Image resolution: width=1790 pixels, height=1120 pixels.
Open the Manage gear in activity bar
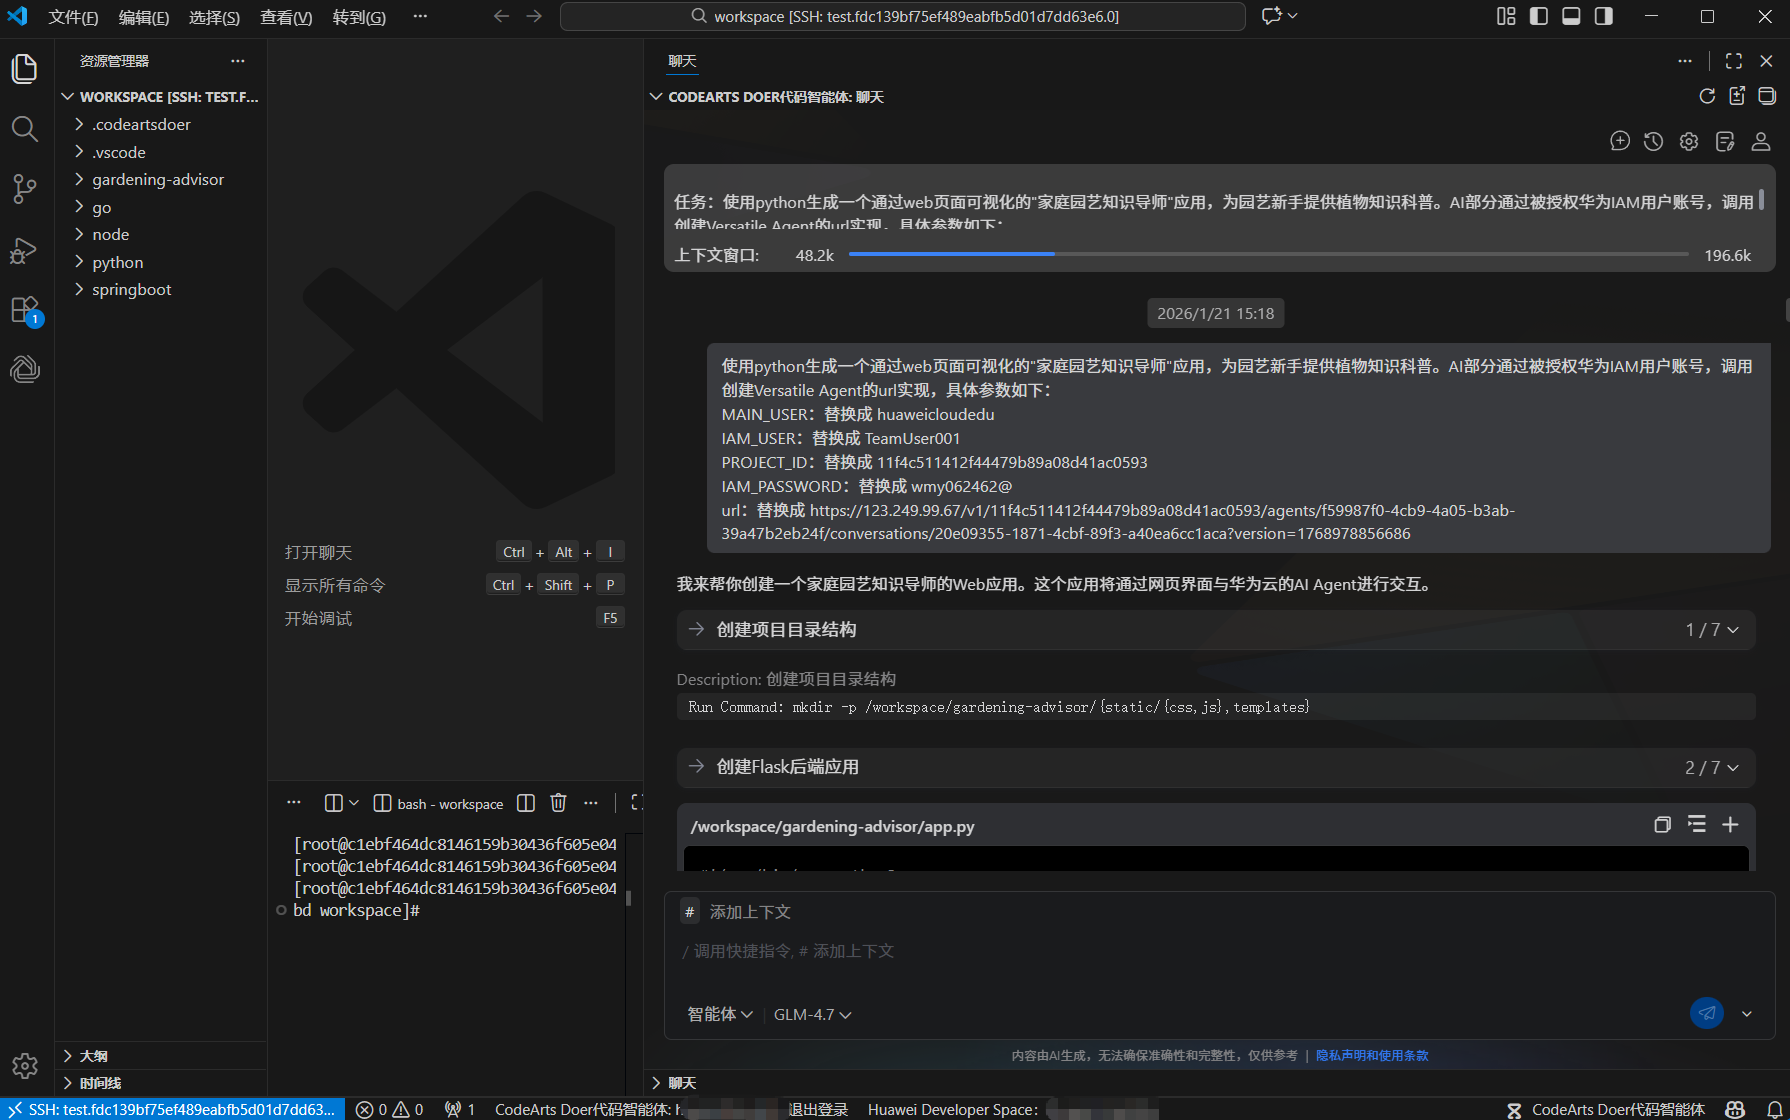coord(25,1066)
